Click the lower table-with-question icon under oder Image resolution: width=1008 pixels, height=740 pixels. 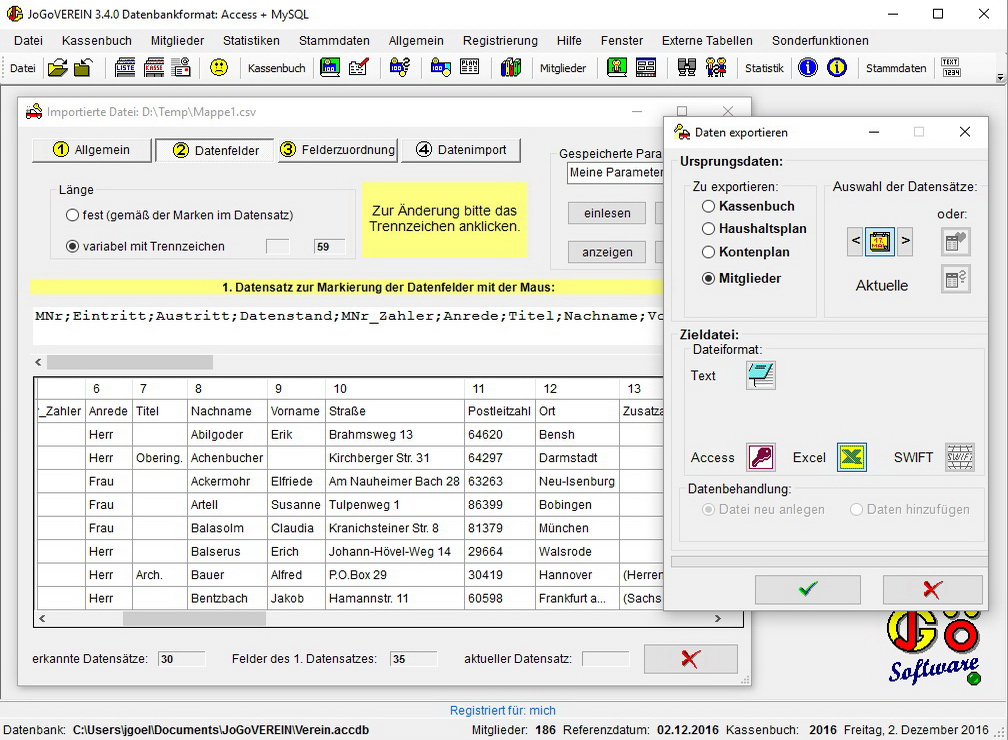956,279
